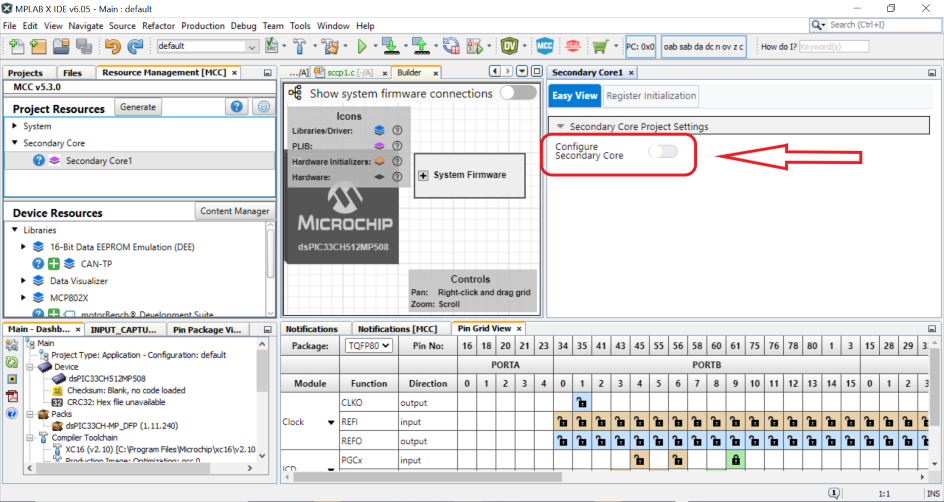Image resolution: width=944 pixels, height=502 pixels.
Task: Click the help icon next to Libraries/Driver
Action: click(397, 130)
